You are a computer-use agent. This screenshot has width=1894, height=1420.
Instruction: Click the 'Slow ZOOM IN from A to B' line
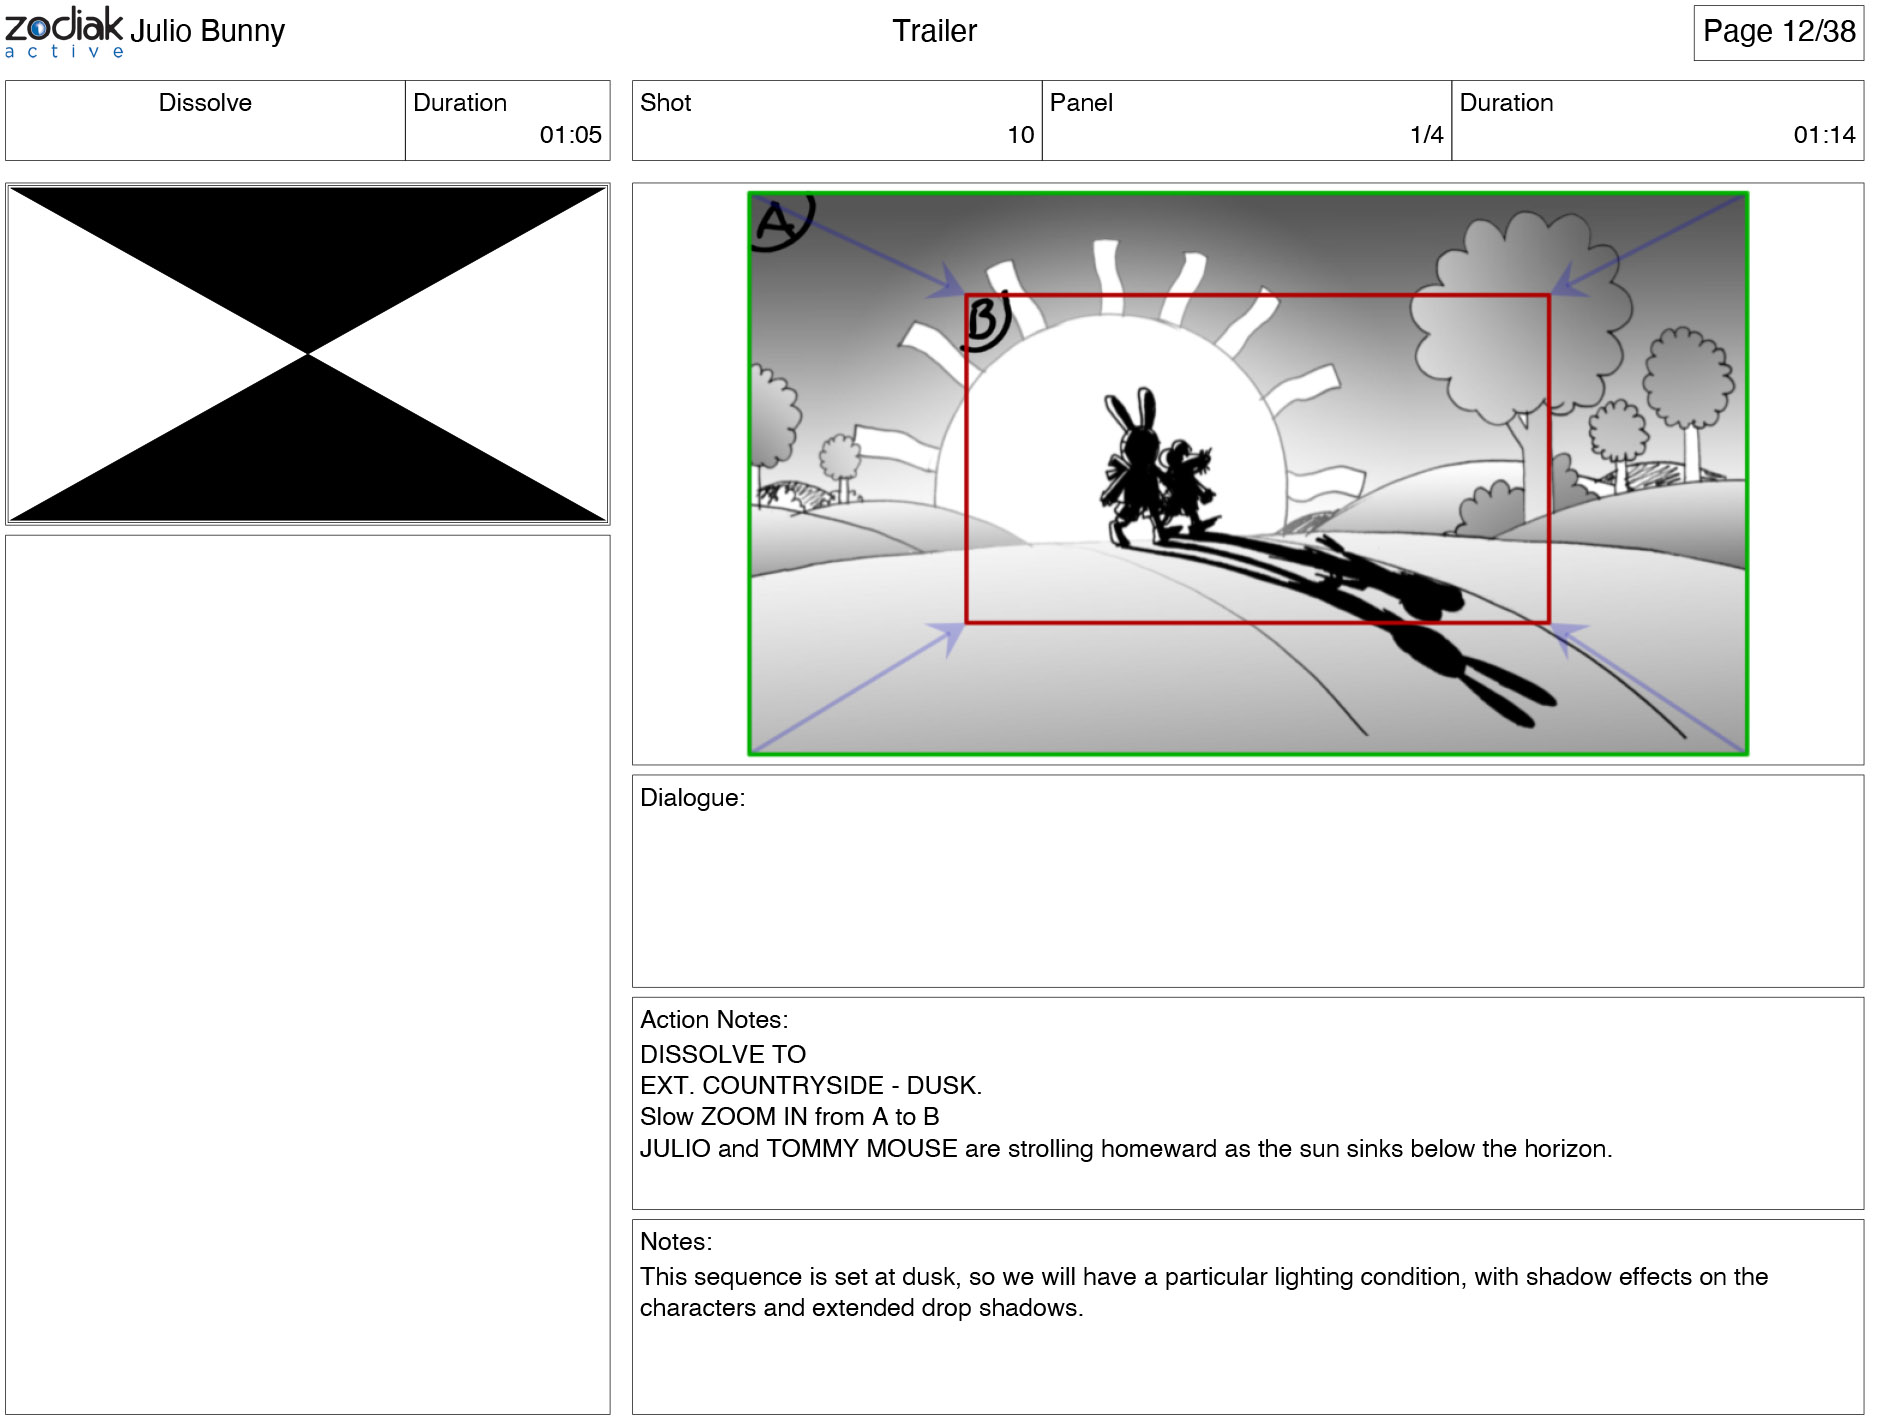pos(789,1116)
